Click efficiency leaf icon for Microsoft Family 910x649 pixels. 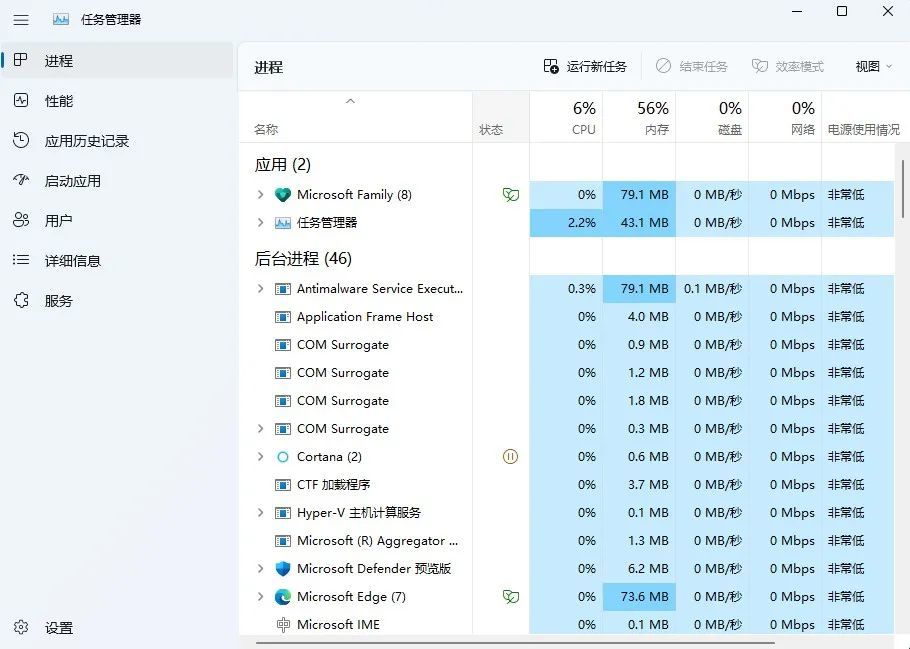pos(511,195)
